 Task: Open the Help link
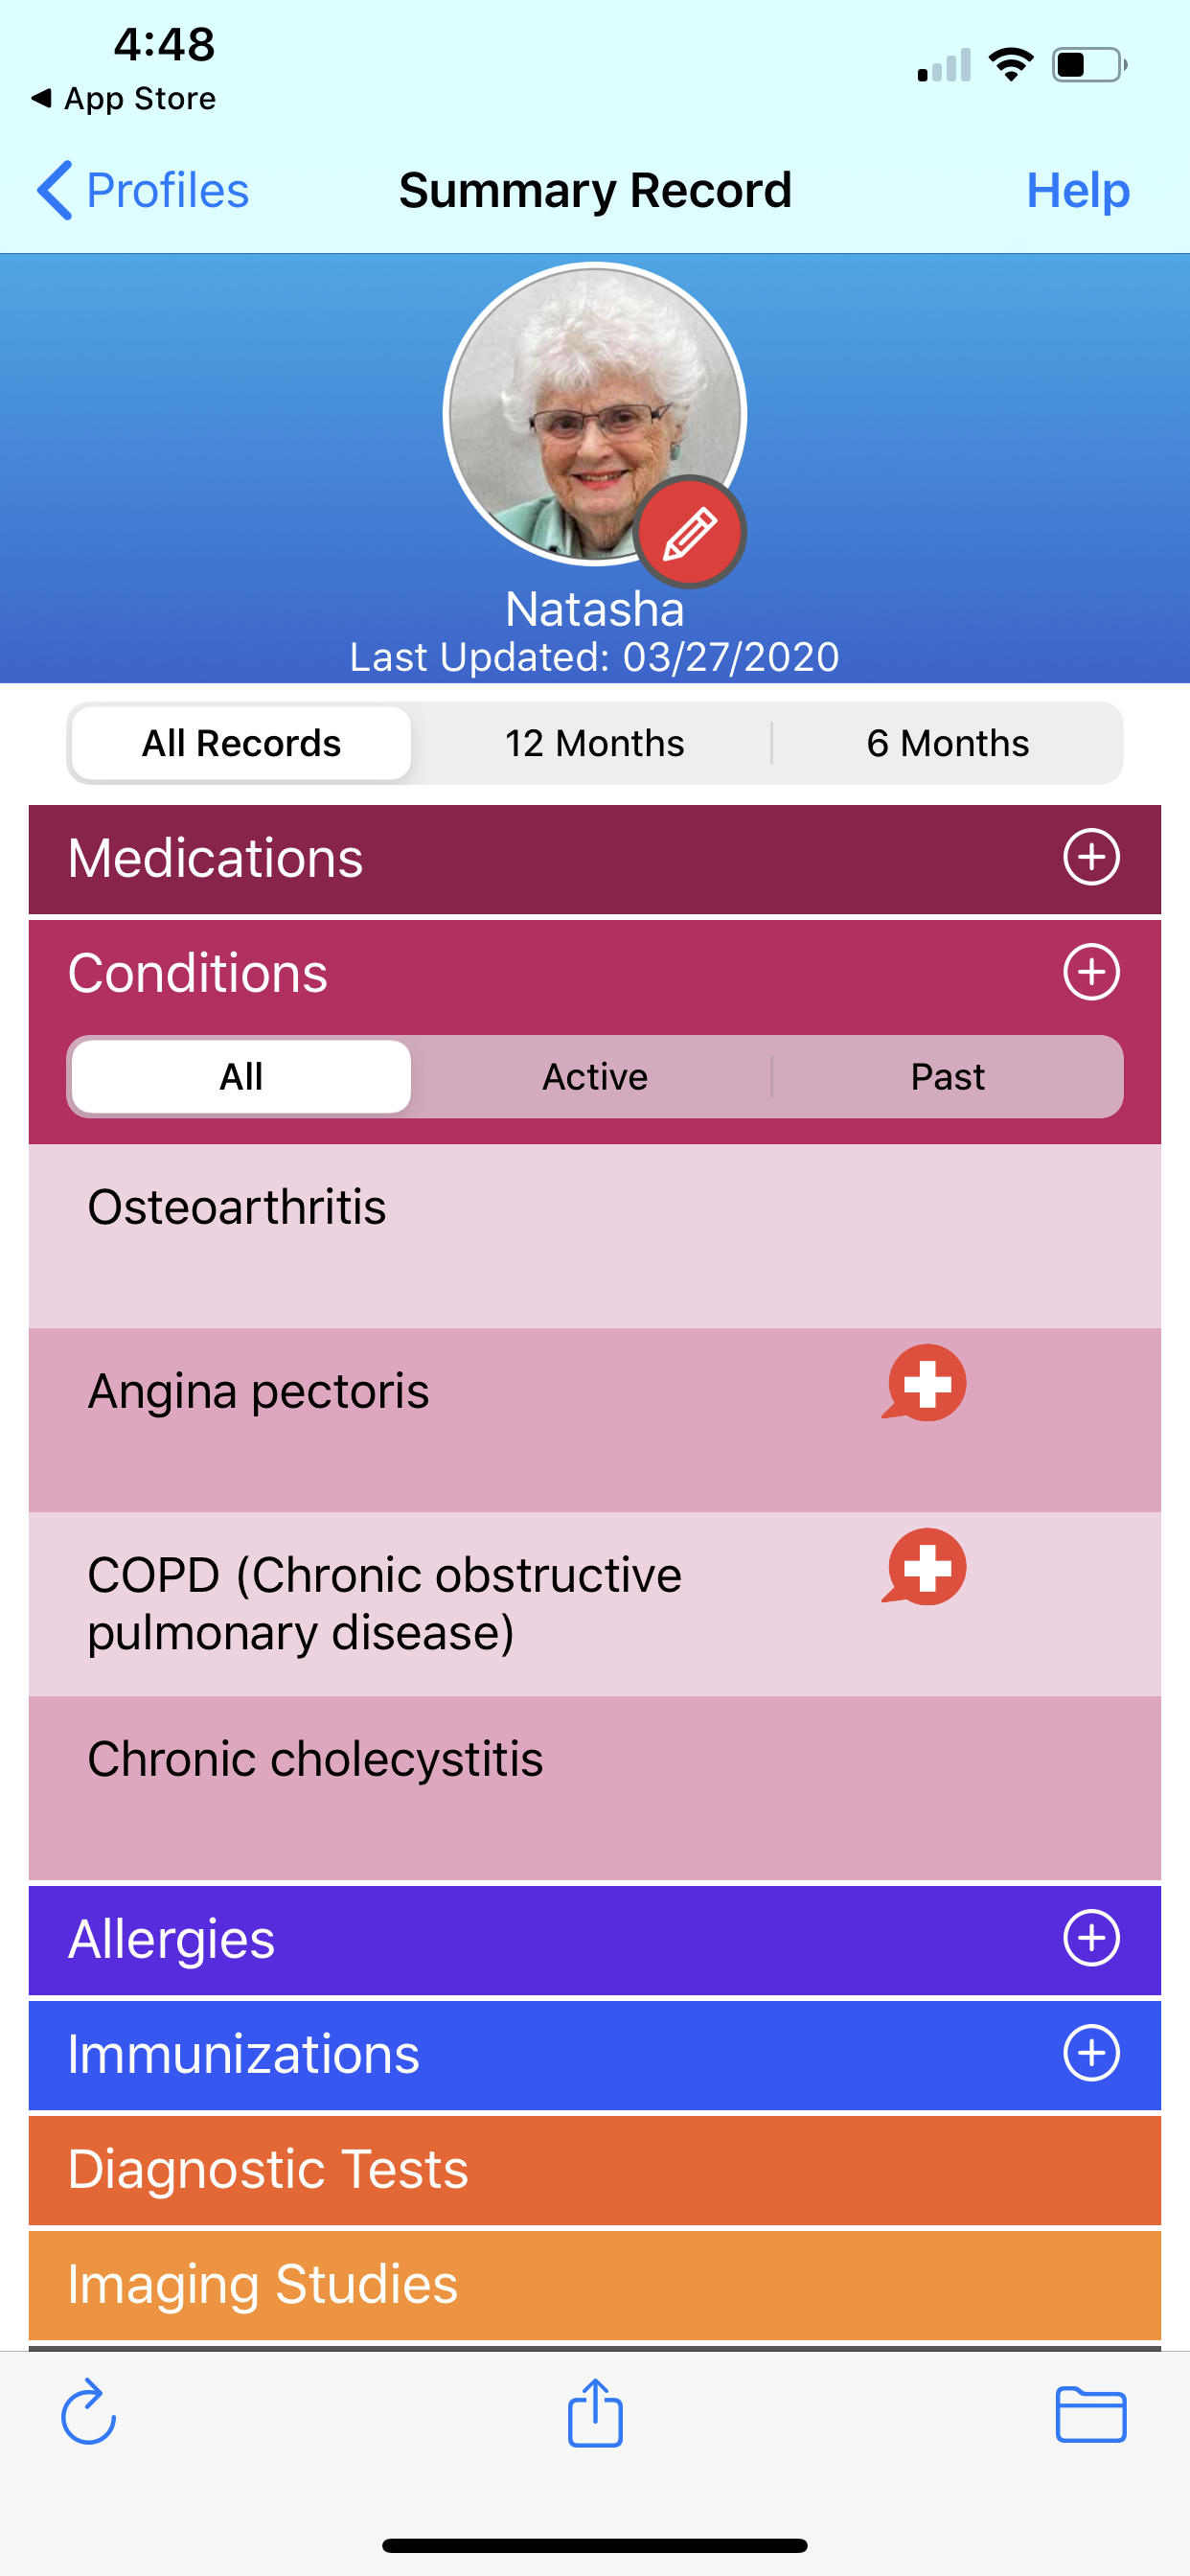pos(1077,190)
